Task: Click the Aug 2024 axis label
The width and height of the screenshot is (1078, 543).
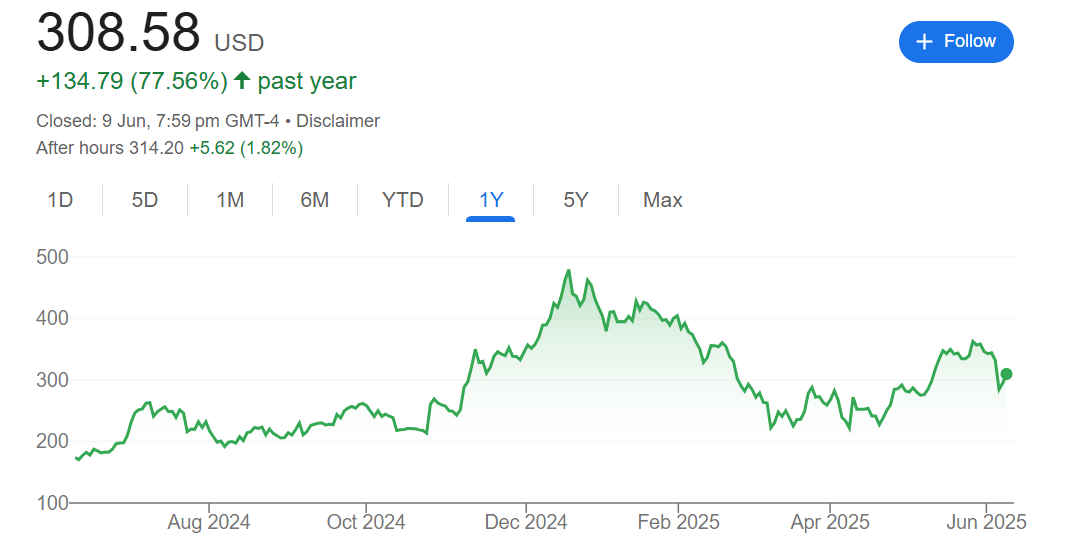Action: [209, 522]
